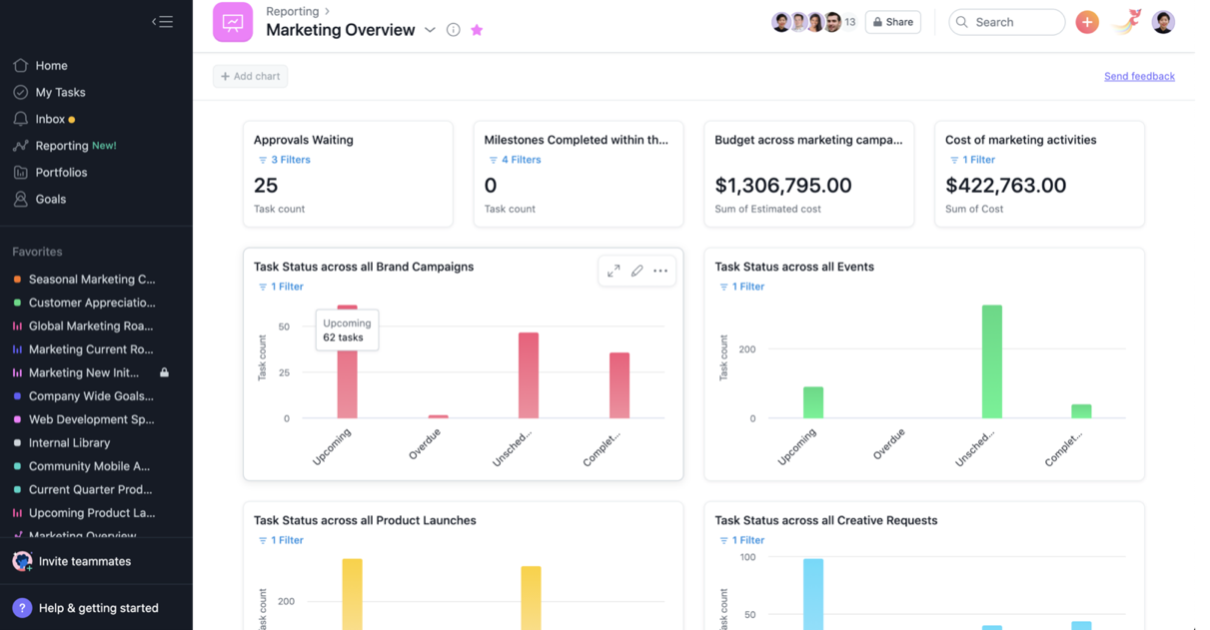The image size is (1210, 630).
Task: Open Help & getting started
Action: pyautogui.click(x=99, y=608)
